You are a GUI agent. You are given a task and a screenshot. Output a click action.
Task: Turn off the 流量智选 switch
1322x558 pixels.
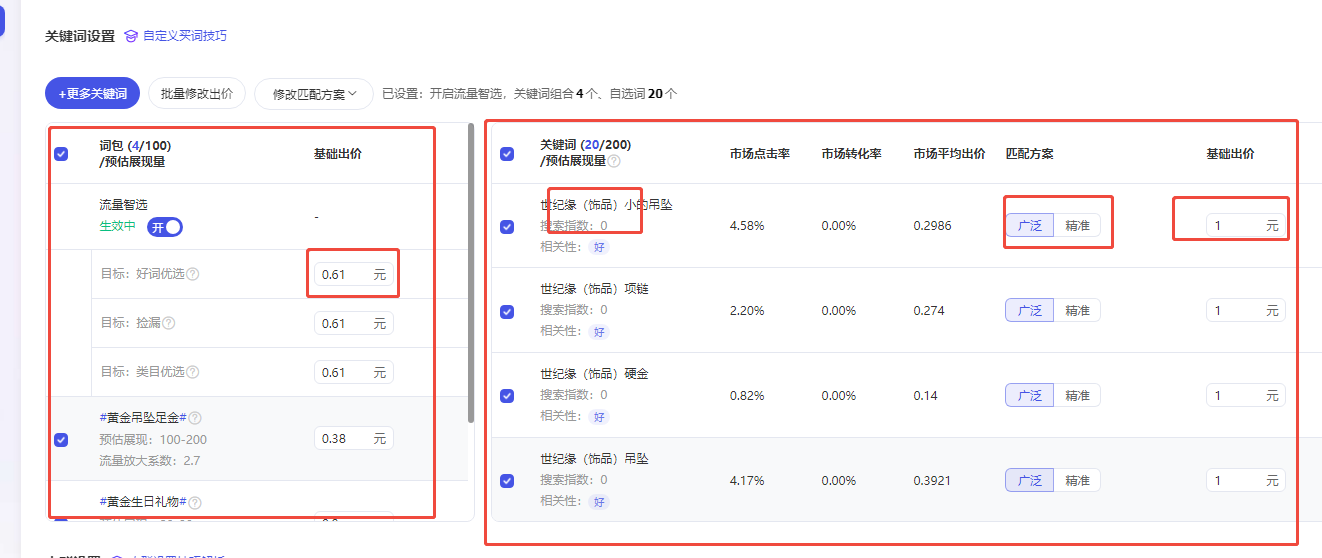165,227
